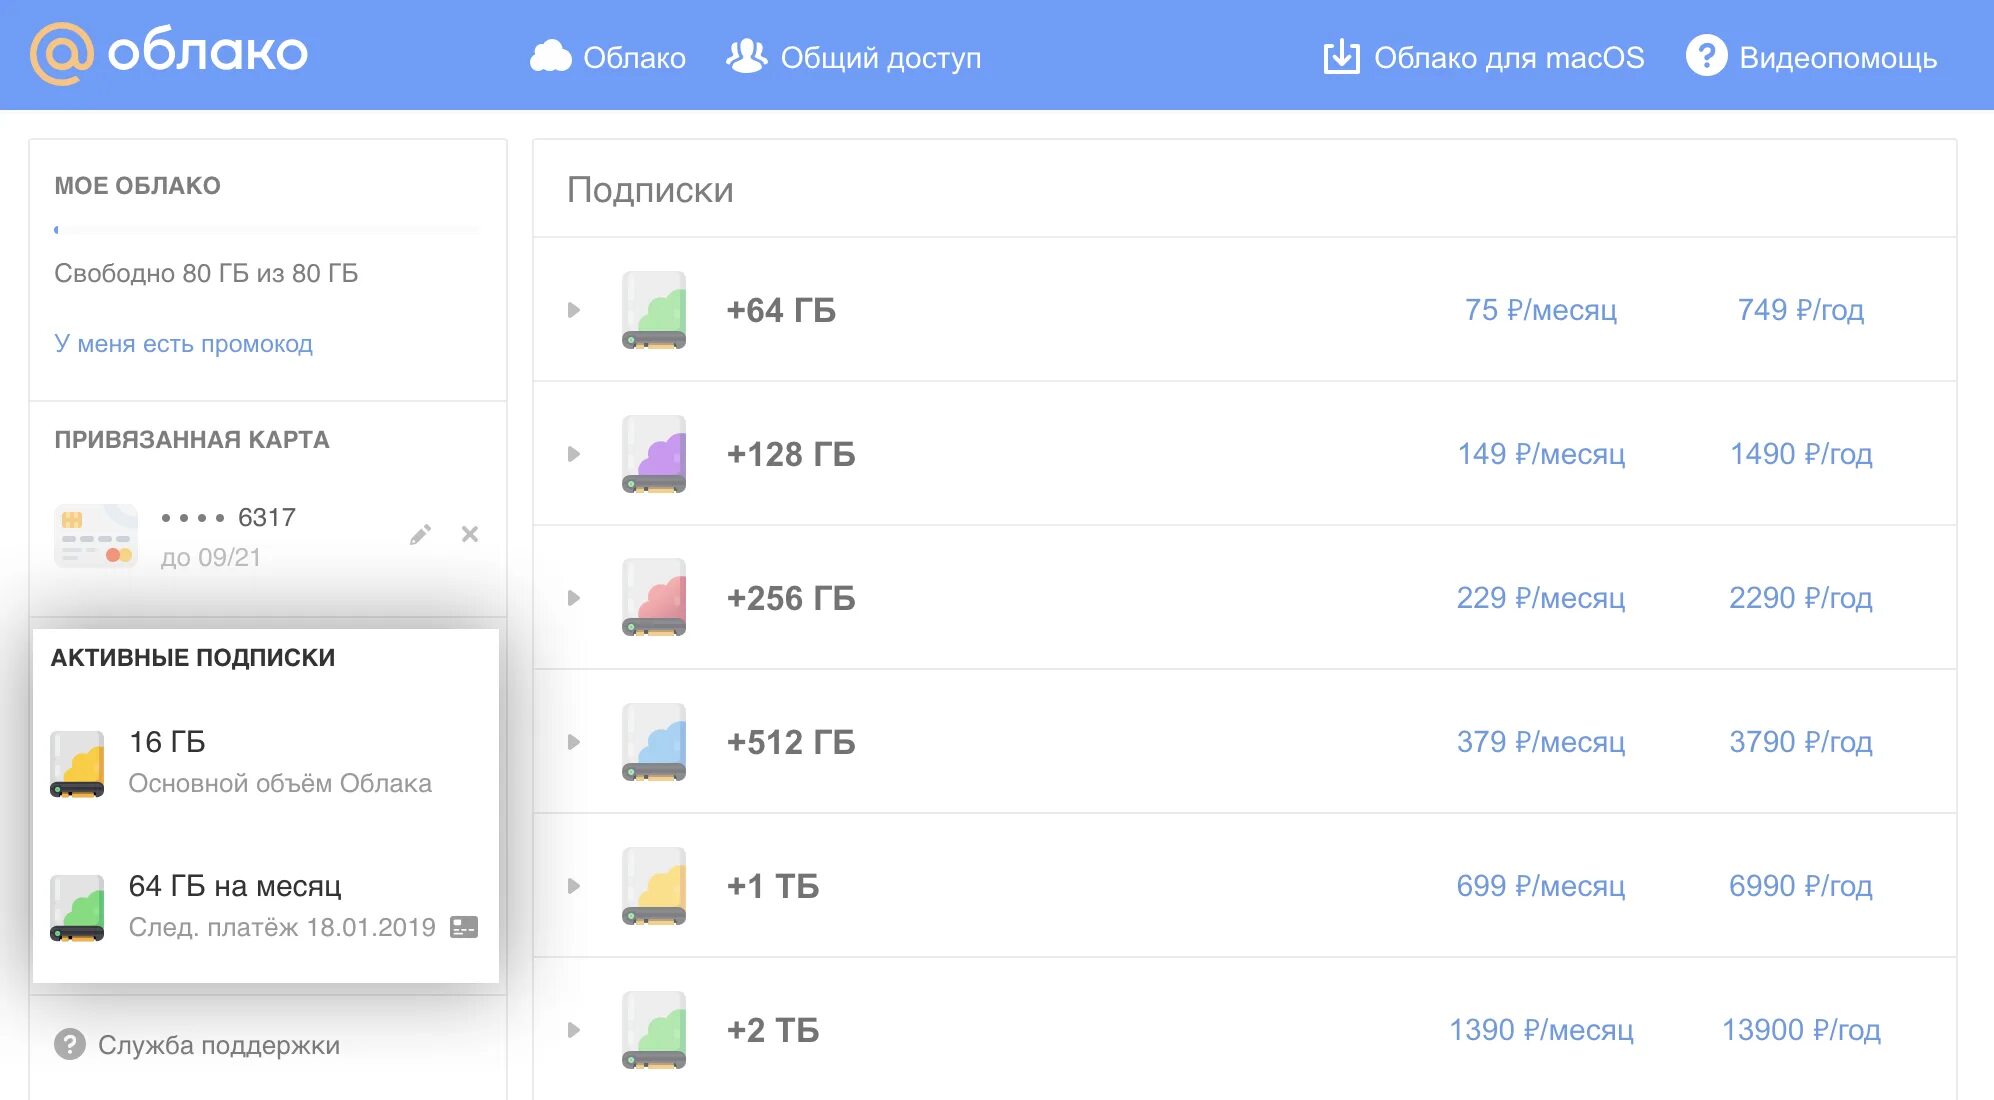Click the link У меня есть промокод
The width and height of the screenshot is (1994, 1100).
(x=183, y=343)
